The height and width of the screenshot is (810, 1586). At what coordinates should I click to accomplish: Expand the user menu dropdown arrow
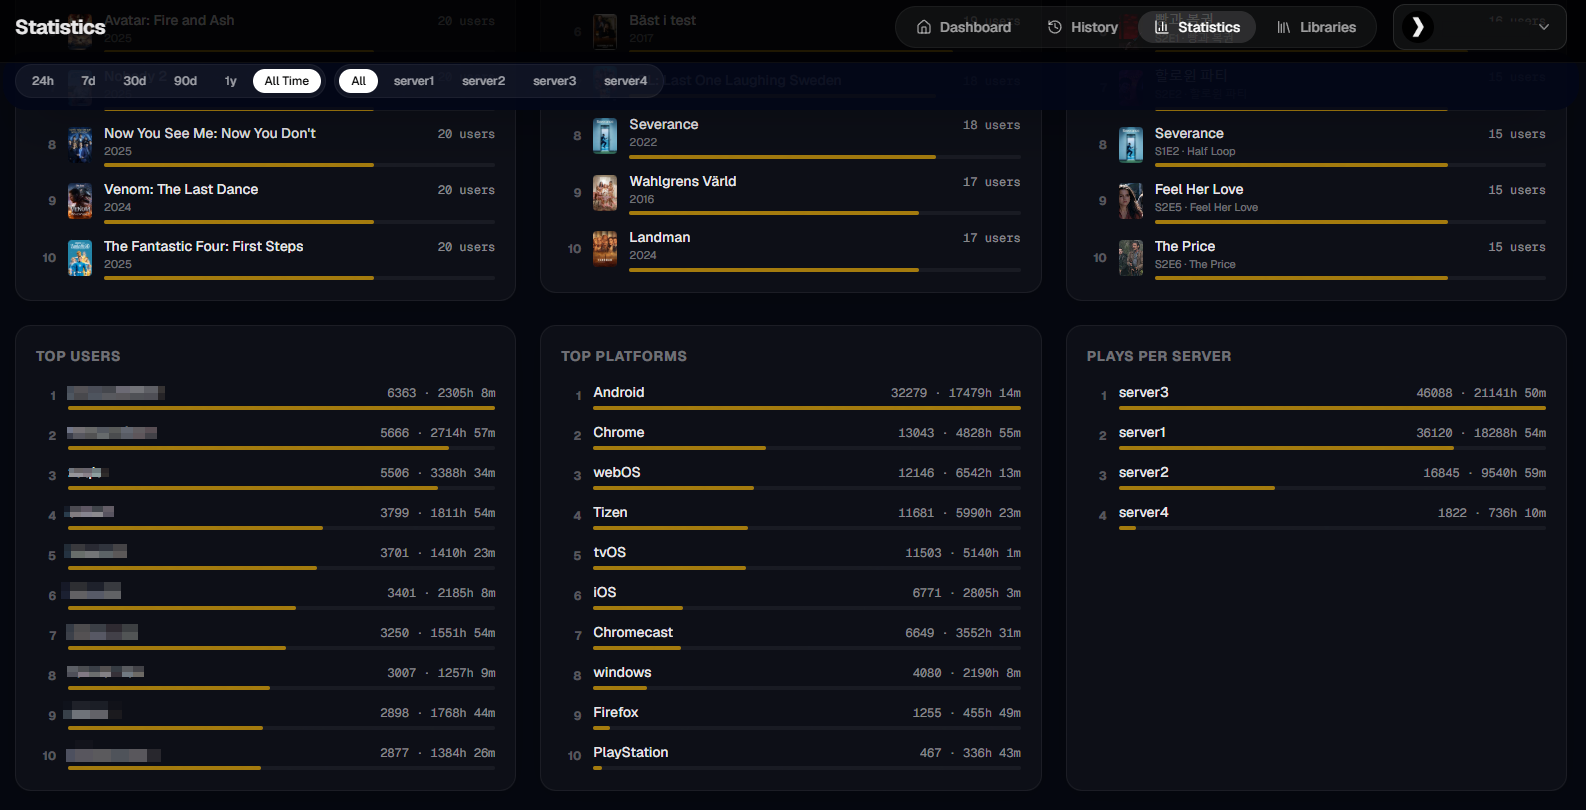click(x=1544, y=27)
